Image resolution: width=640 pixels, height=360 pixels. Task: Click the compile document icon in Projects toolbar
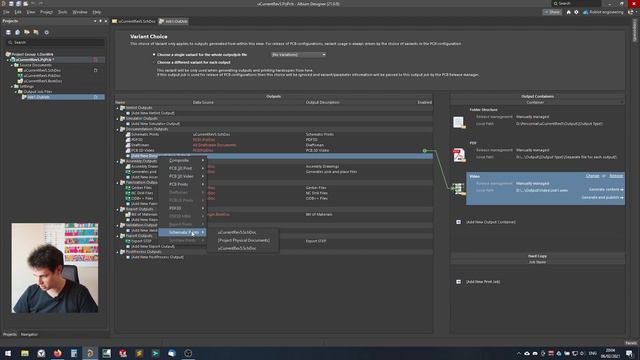18,32
